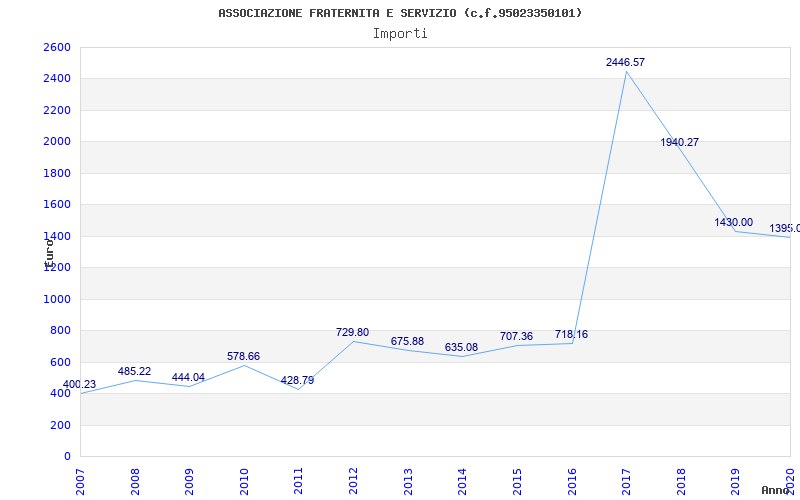Click the 428.79 data point label

click(297, 381)
